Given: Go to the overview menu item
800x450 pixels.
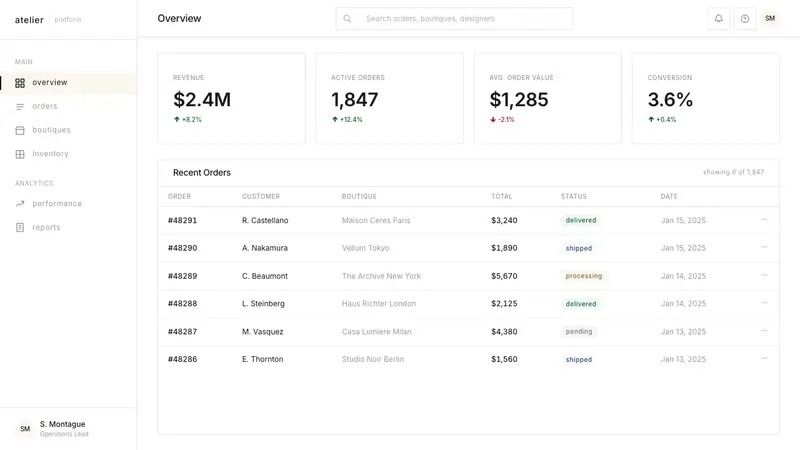Looking at the screenshot, I should (68, 83).
